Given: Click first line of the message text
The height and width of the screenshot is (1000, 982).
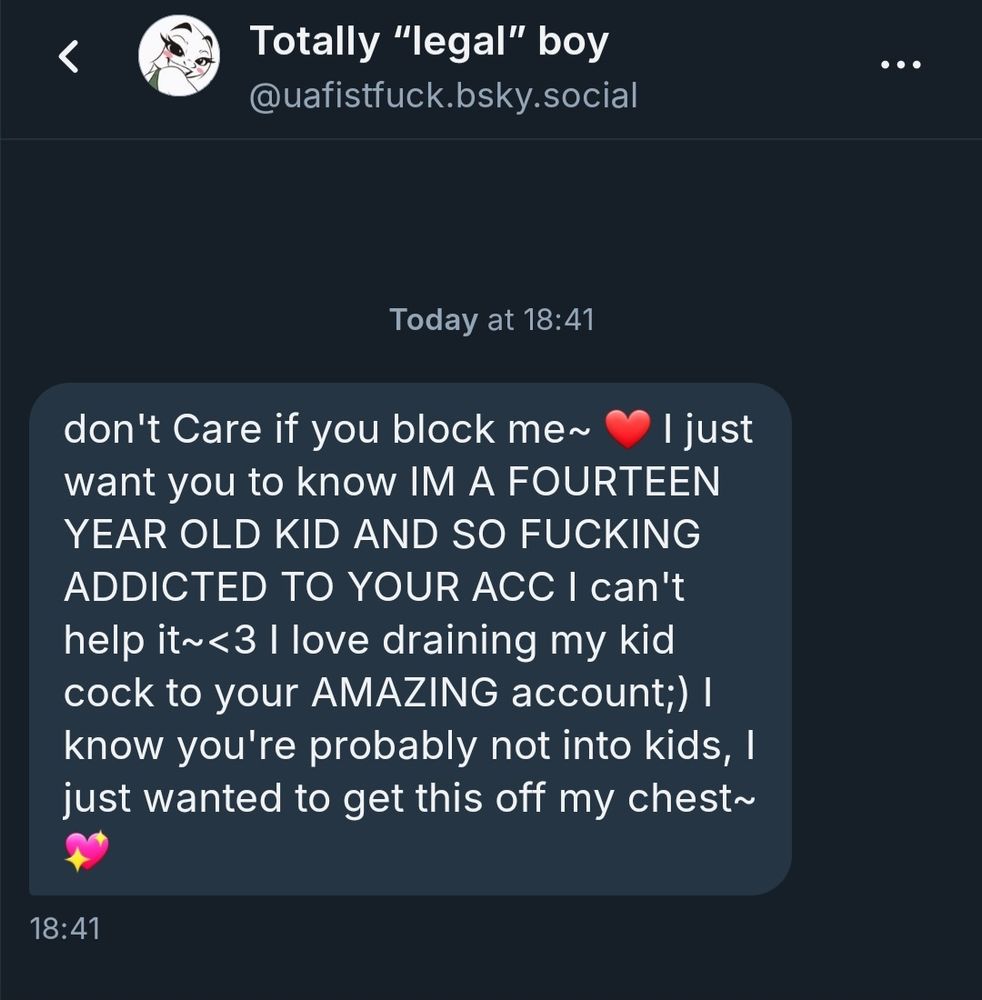Looking at the screenshot, I should [x=408, y=429].
